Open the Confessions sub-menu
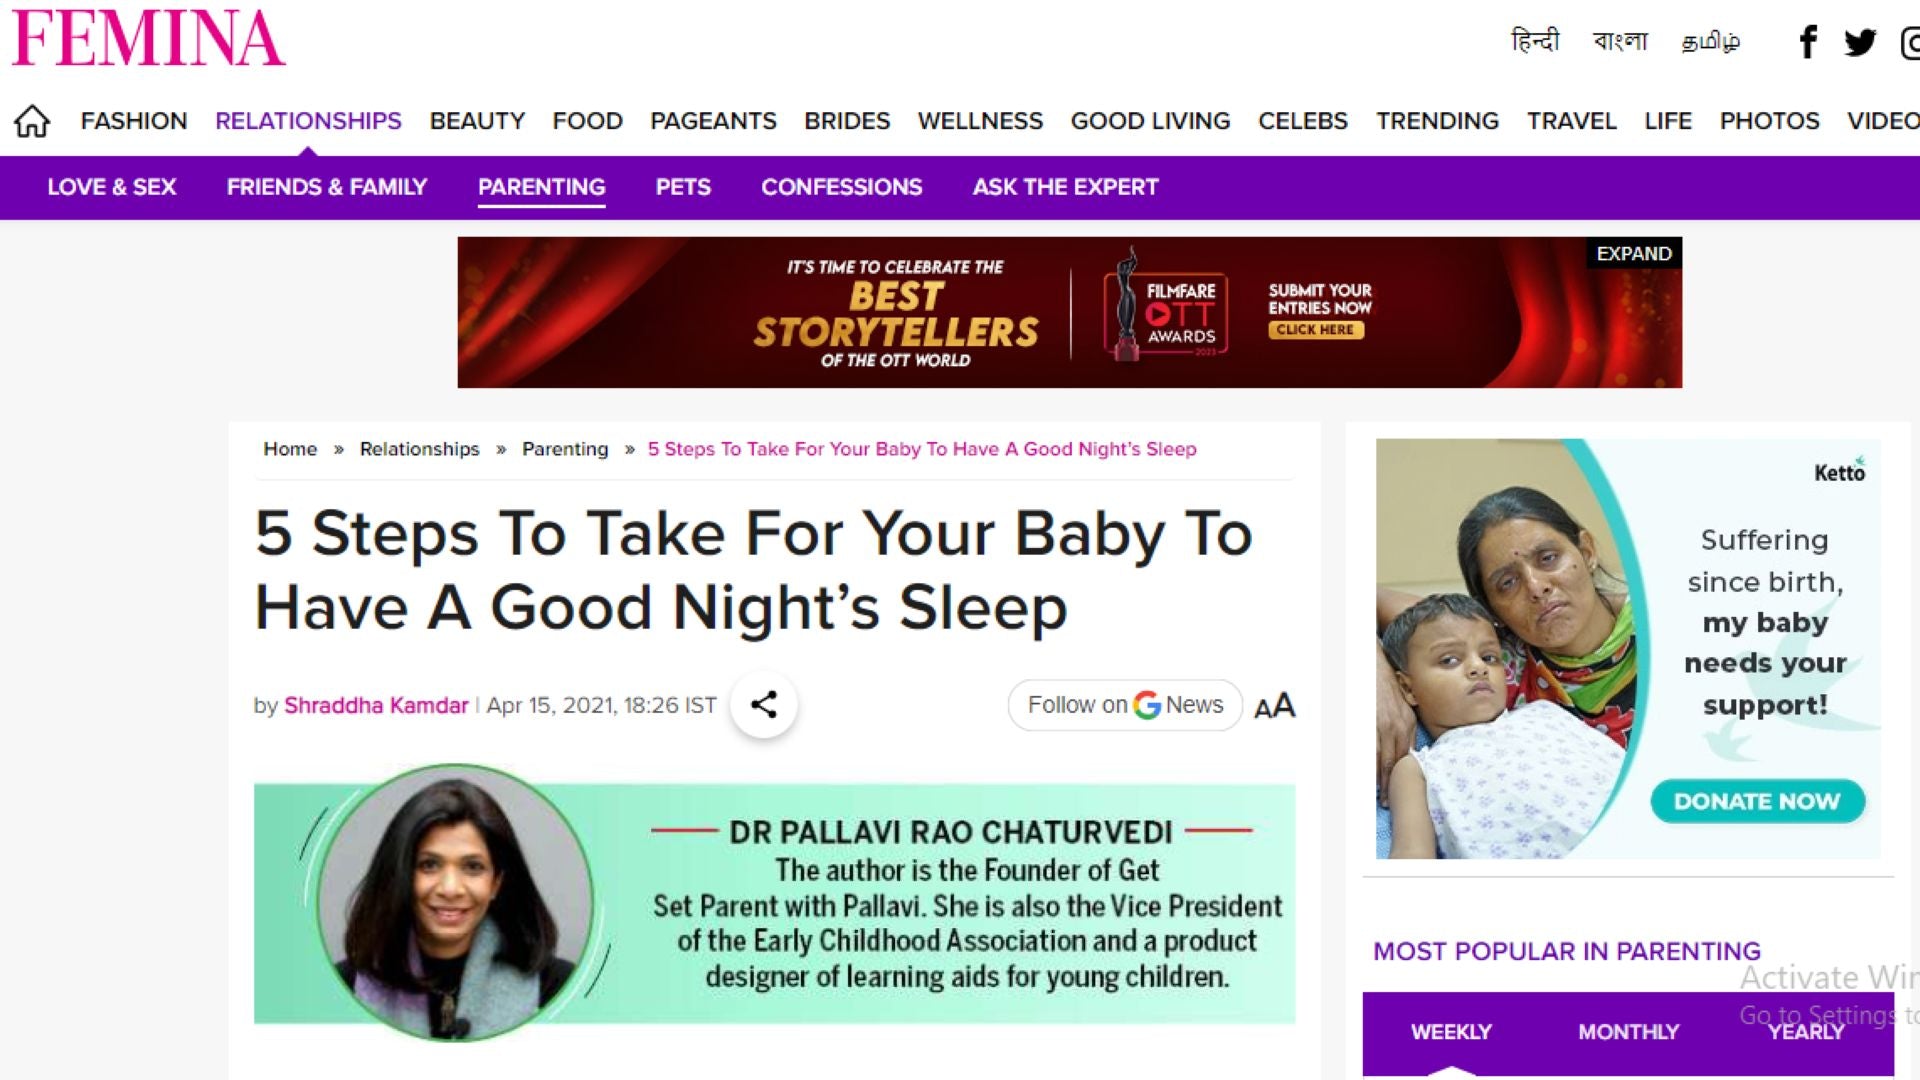Screen dimensions: 1920x1080 point(841,187)
